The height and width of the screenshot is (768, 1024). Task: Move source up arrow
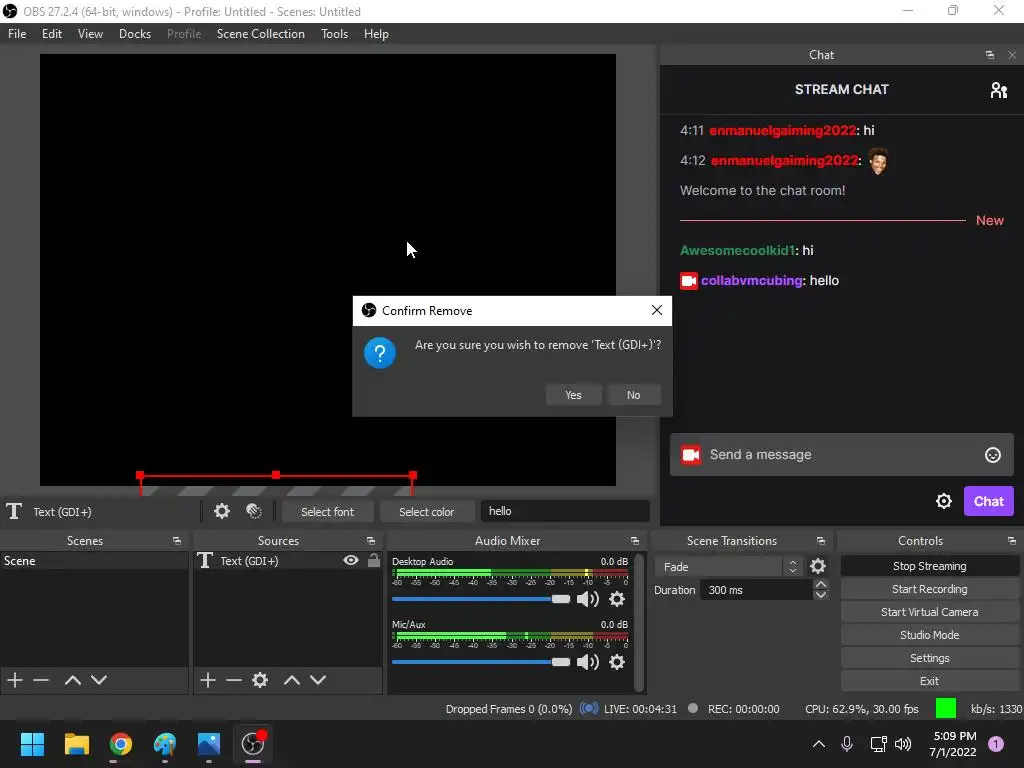(x=292, y=680)
